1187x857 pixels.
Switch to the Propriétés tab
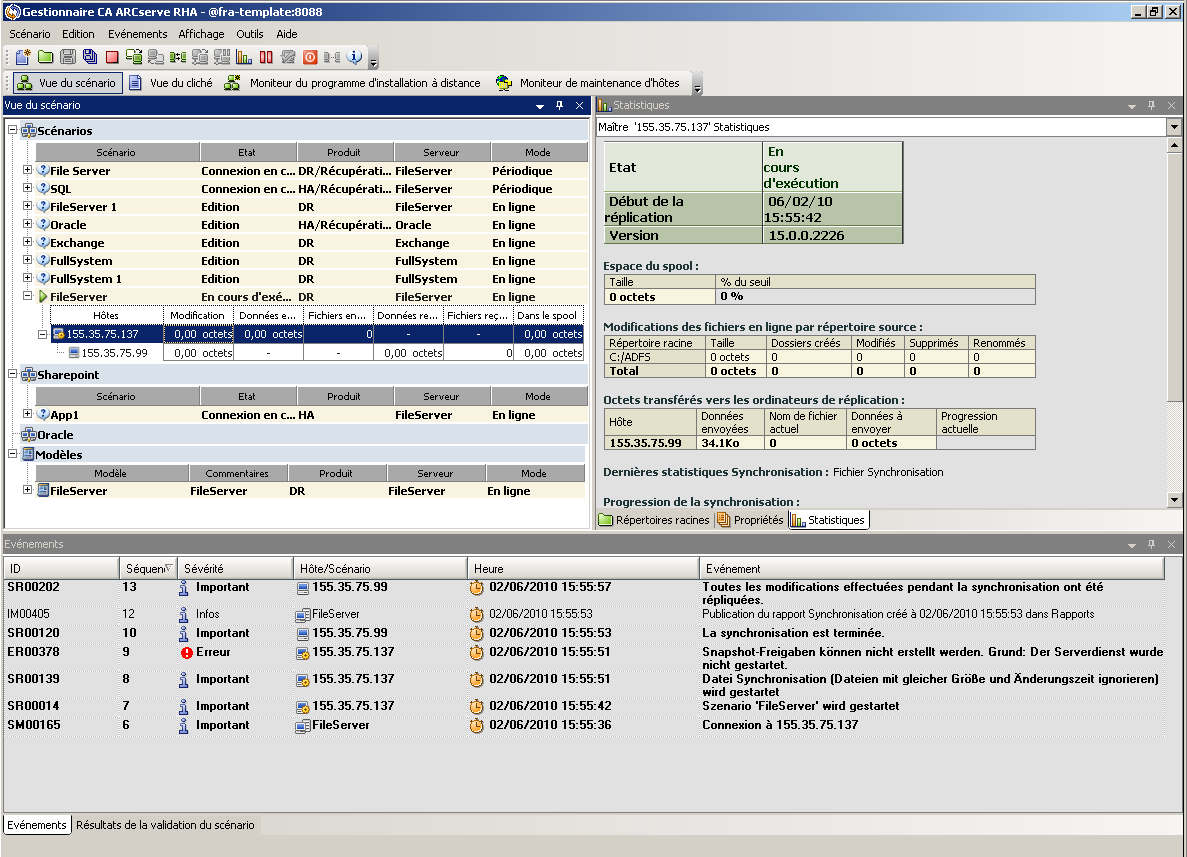tap(750, 520)
